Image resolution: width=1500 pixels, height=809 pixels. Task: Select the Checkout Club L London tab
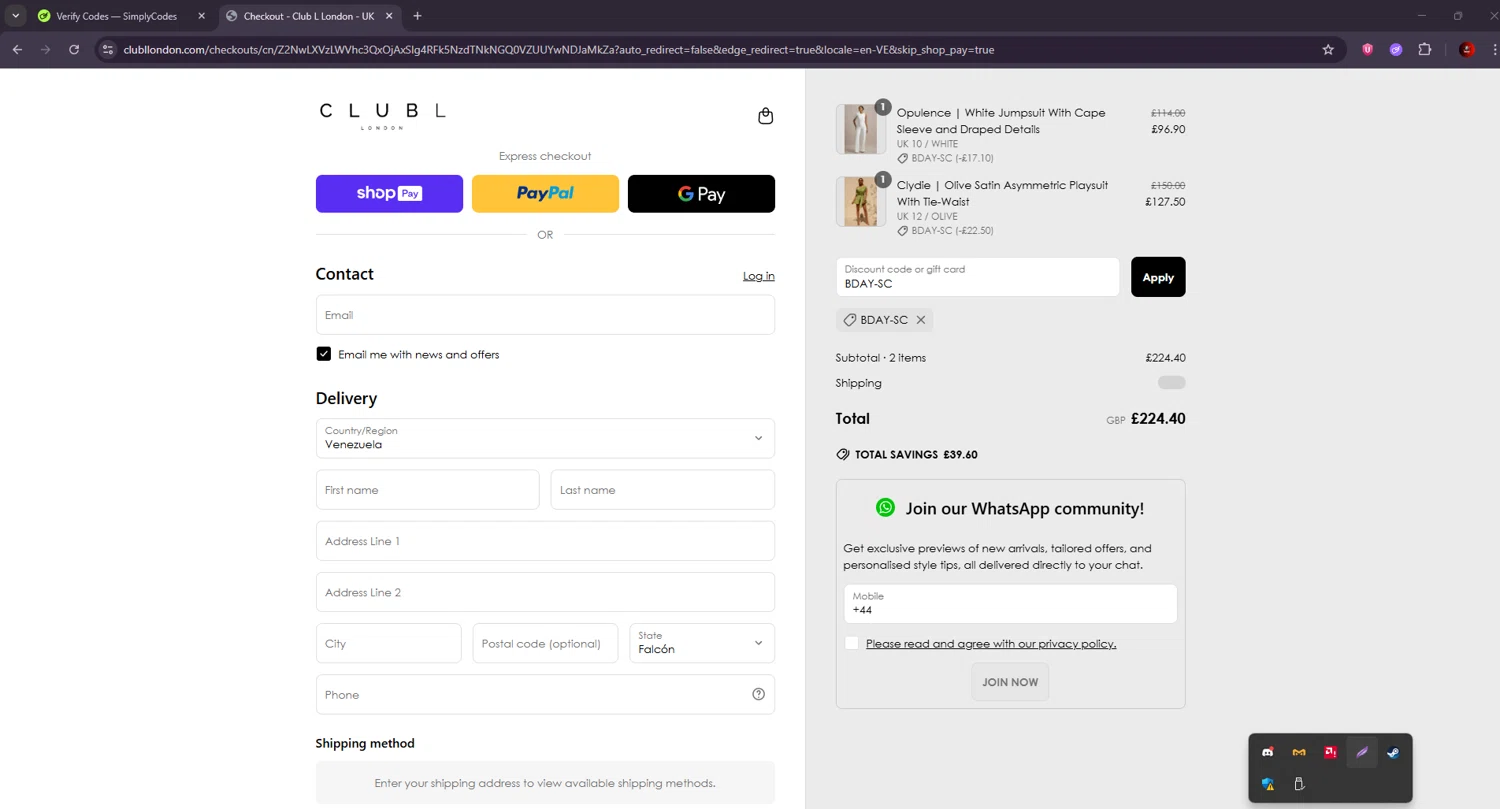pyautogui.click(x=308, y=16)
